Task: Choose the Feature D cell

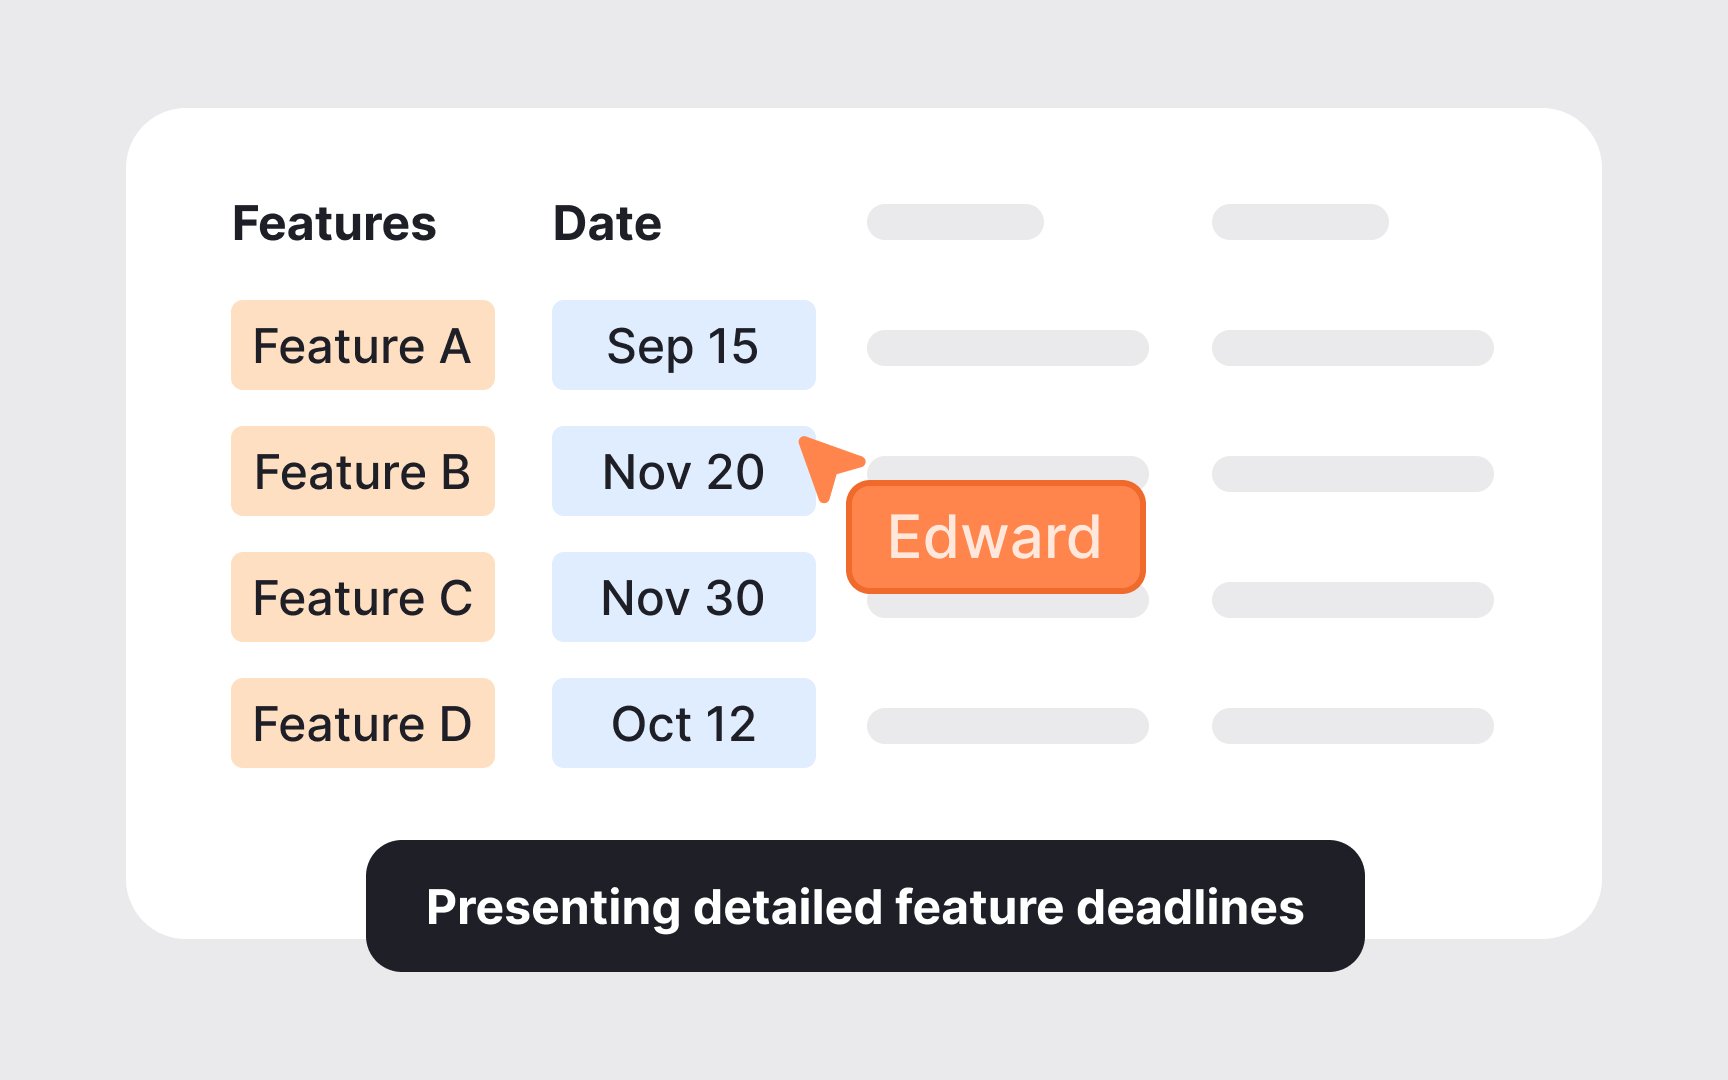Action: [x=362, y=724]
